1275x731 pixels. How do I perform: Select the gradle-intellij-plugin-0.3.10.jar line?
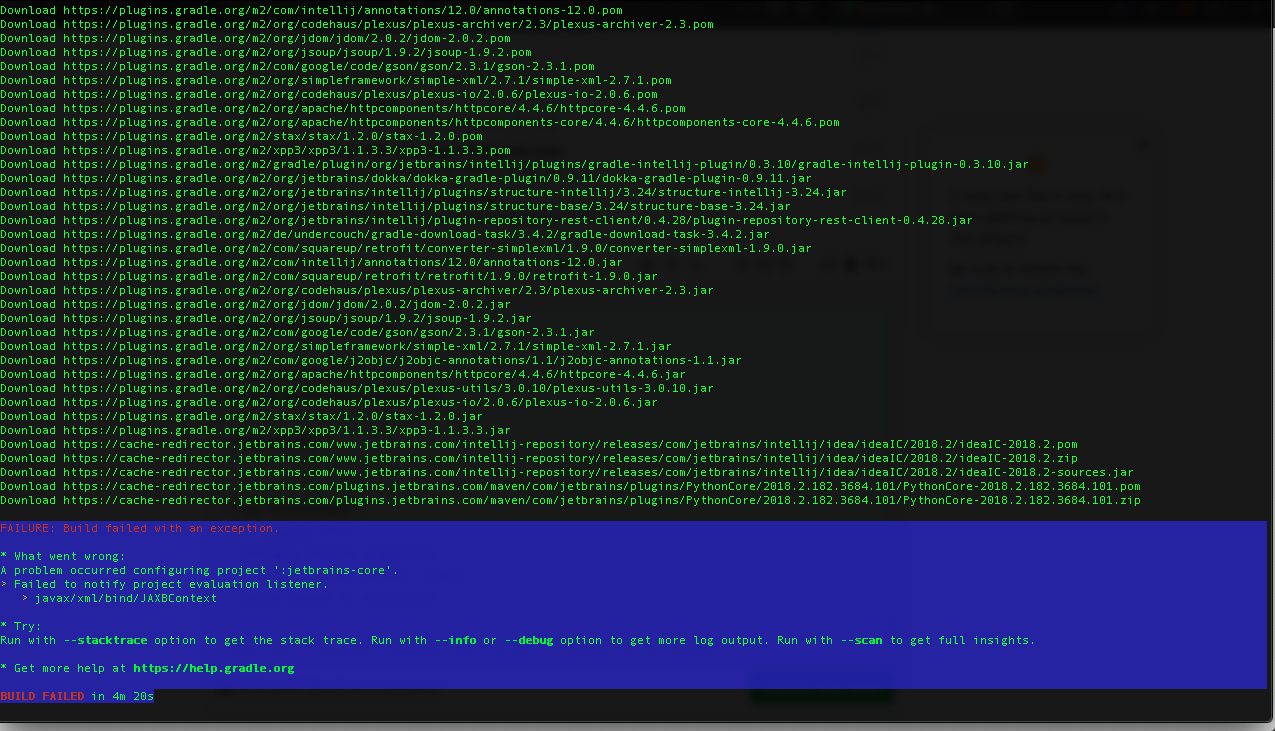(x=514, y=164)
